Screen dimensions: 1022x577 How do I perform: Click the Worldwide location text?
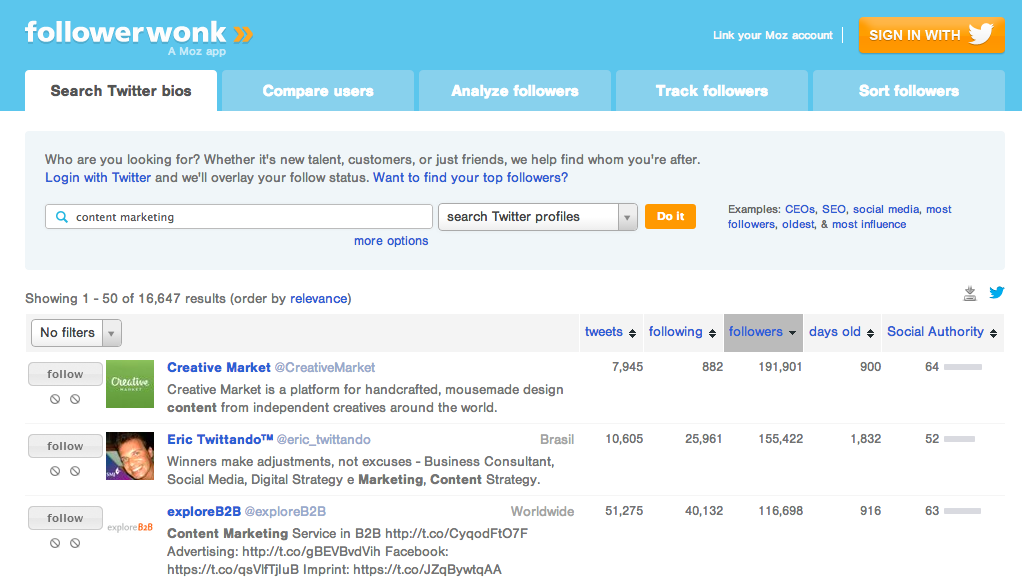click(542, 512)
